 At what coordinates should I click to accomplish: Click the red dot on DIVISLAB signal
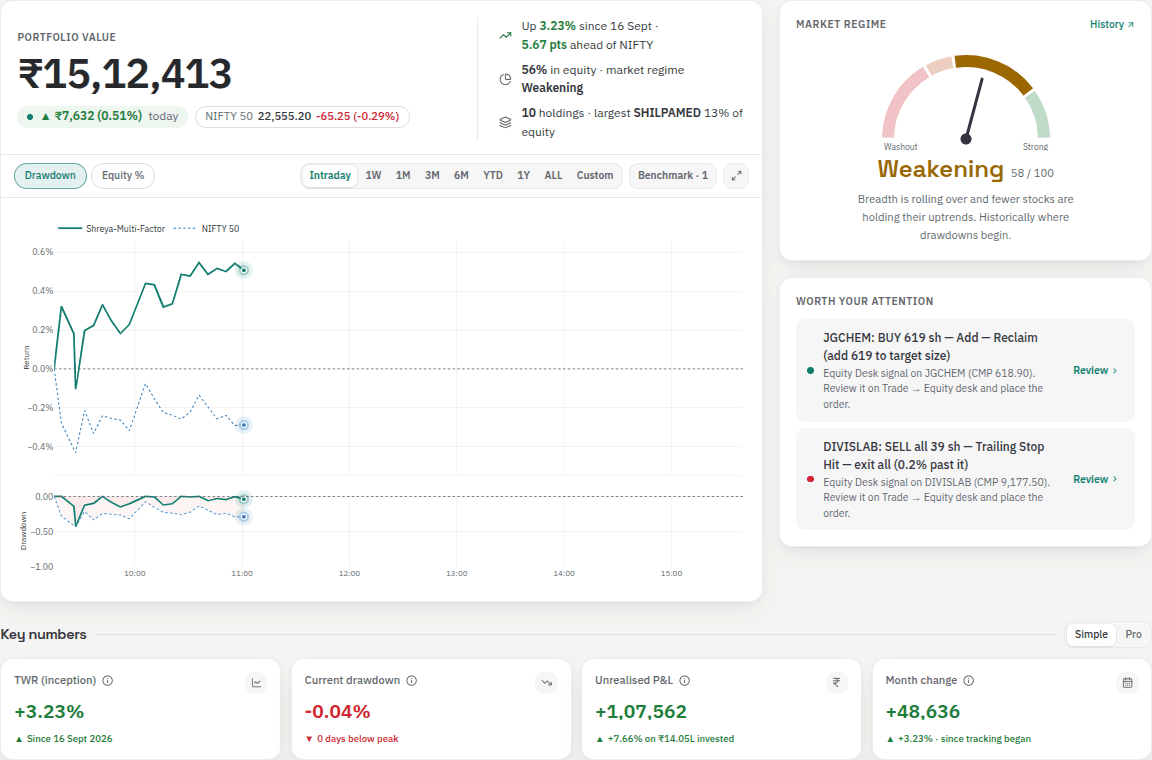click(810, 479)
